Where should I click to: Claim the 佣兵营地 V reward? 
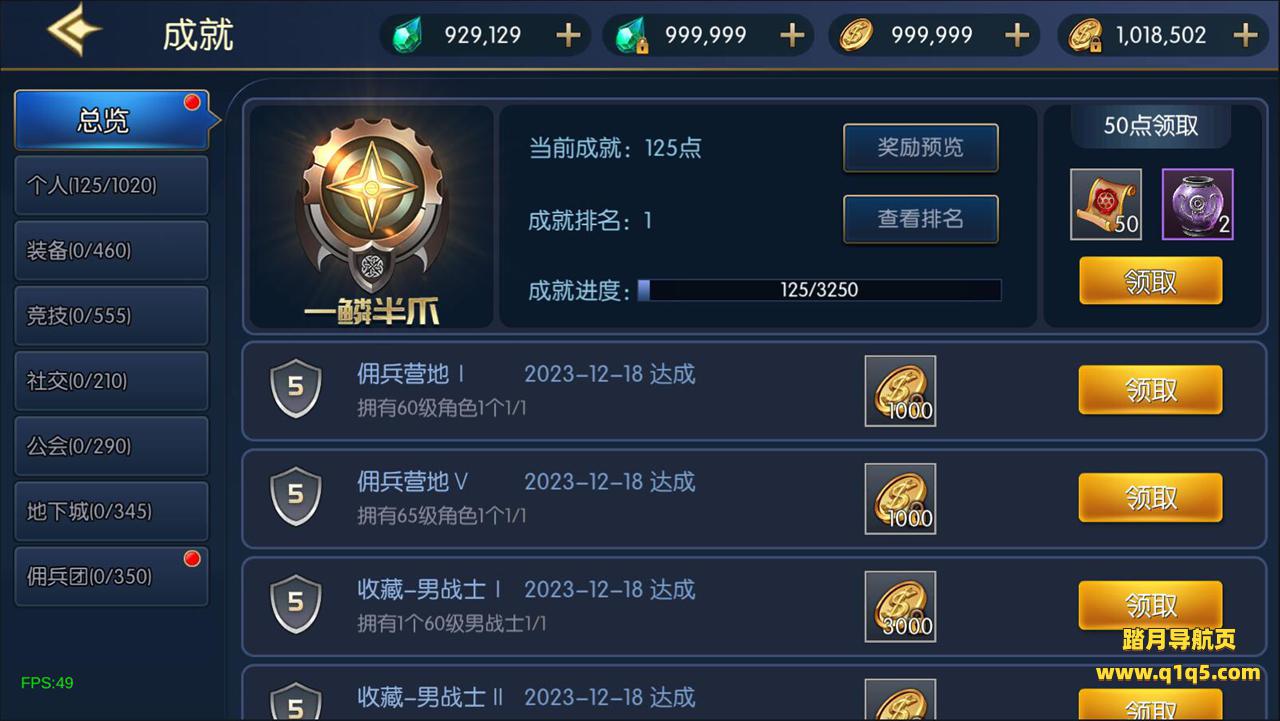click(1151, 498)
